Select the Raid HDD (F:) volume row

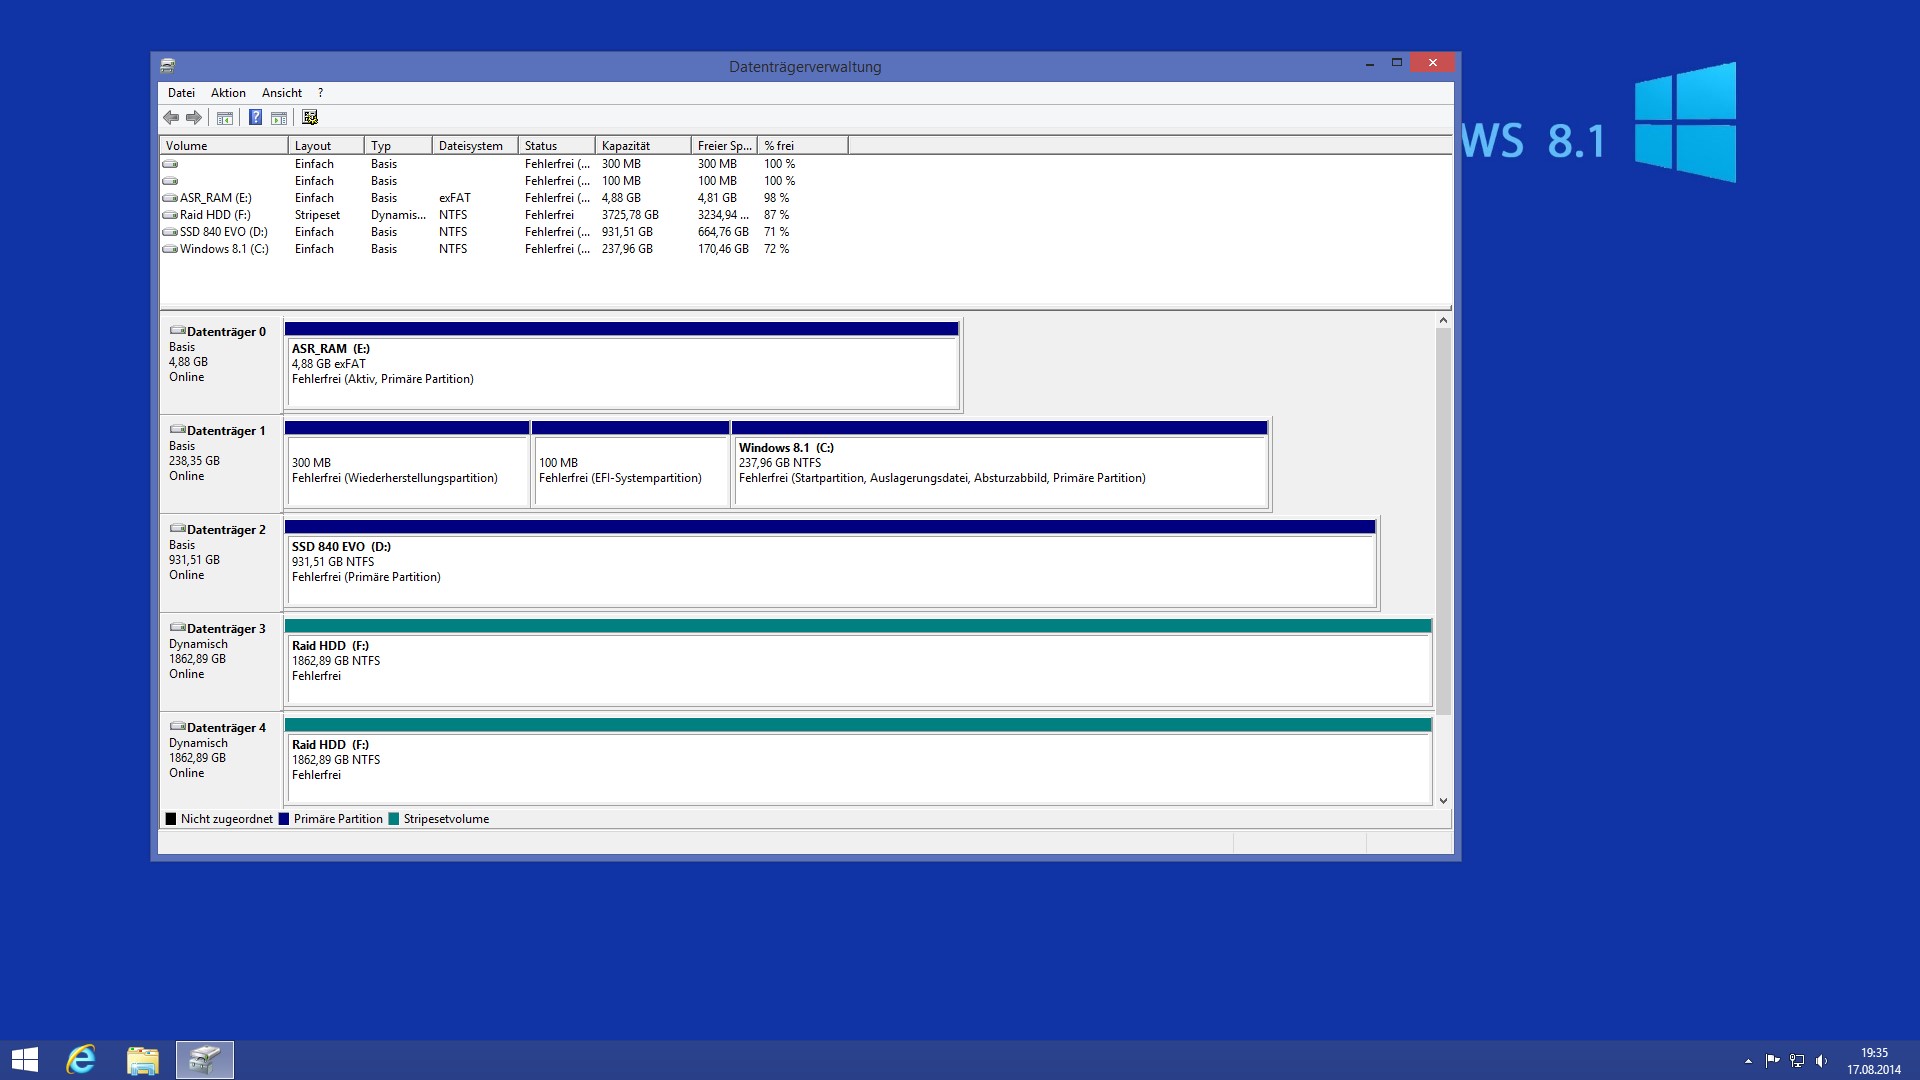click(x=215, y=215)
